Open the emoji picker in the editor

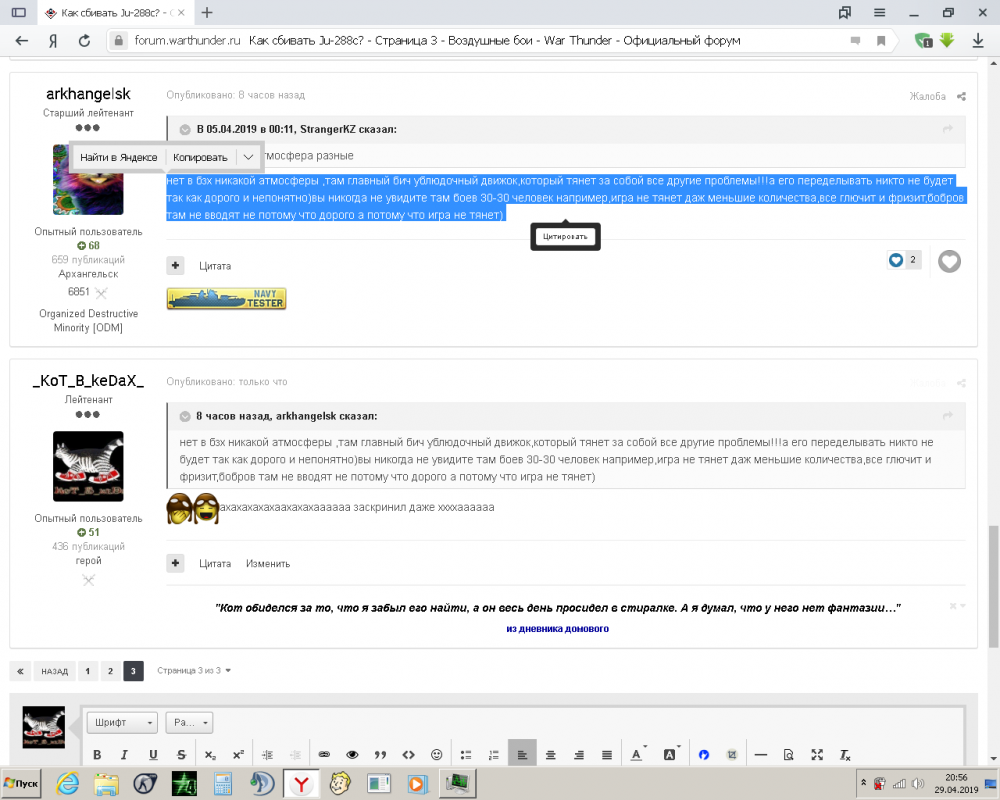click(435, 754)
